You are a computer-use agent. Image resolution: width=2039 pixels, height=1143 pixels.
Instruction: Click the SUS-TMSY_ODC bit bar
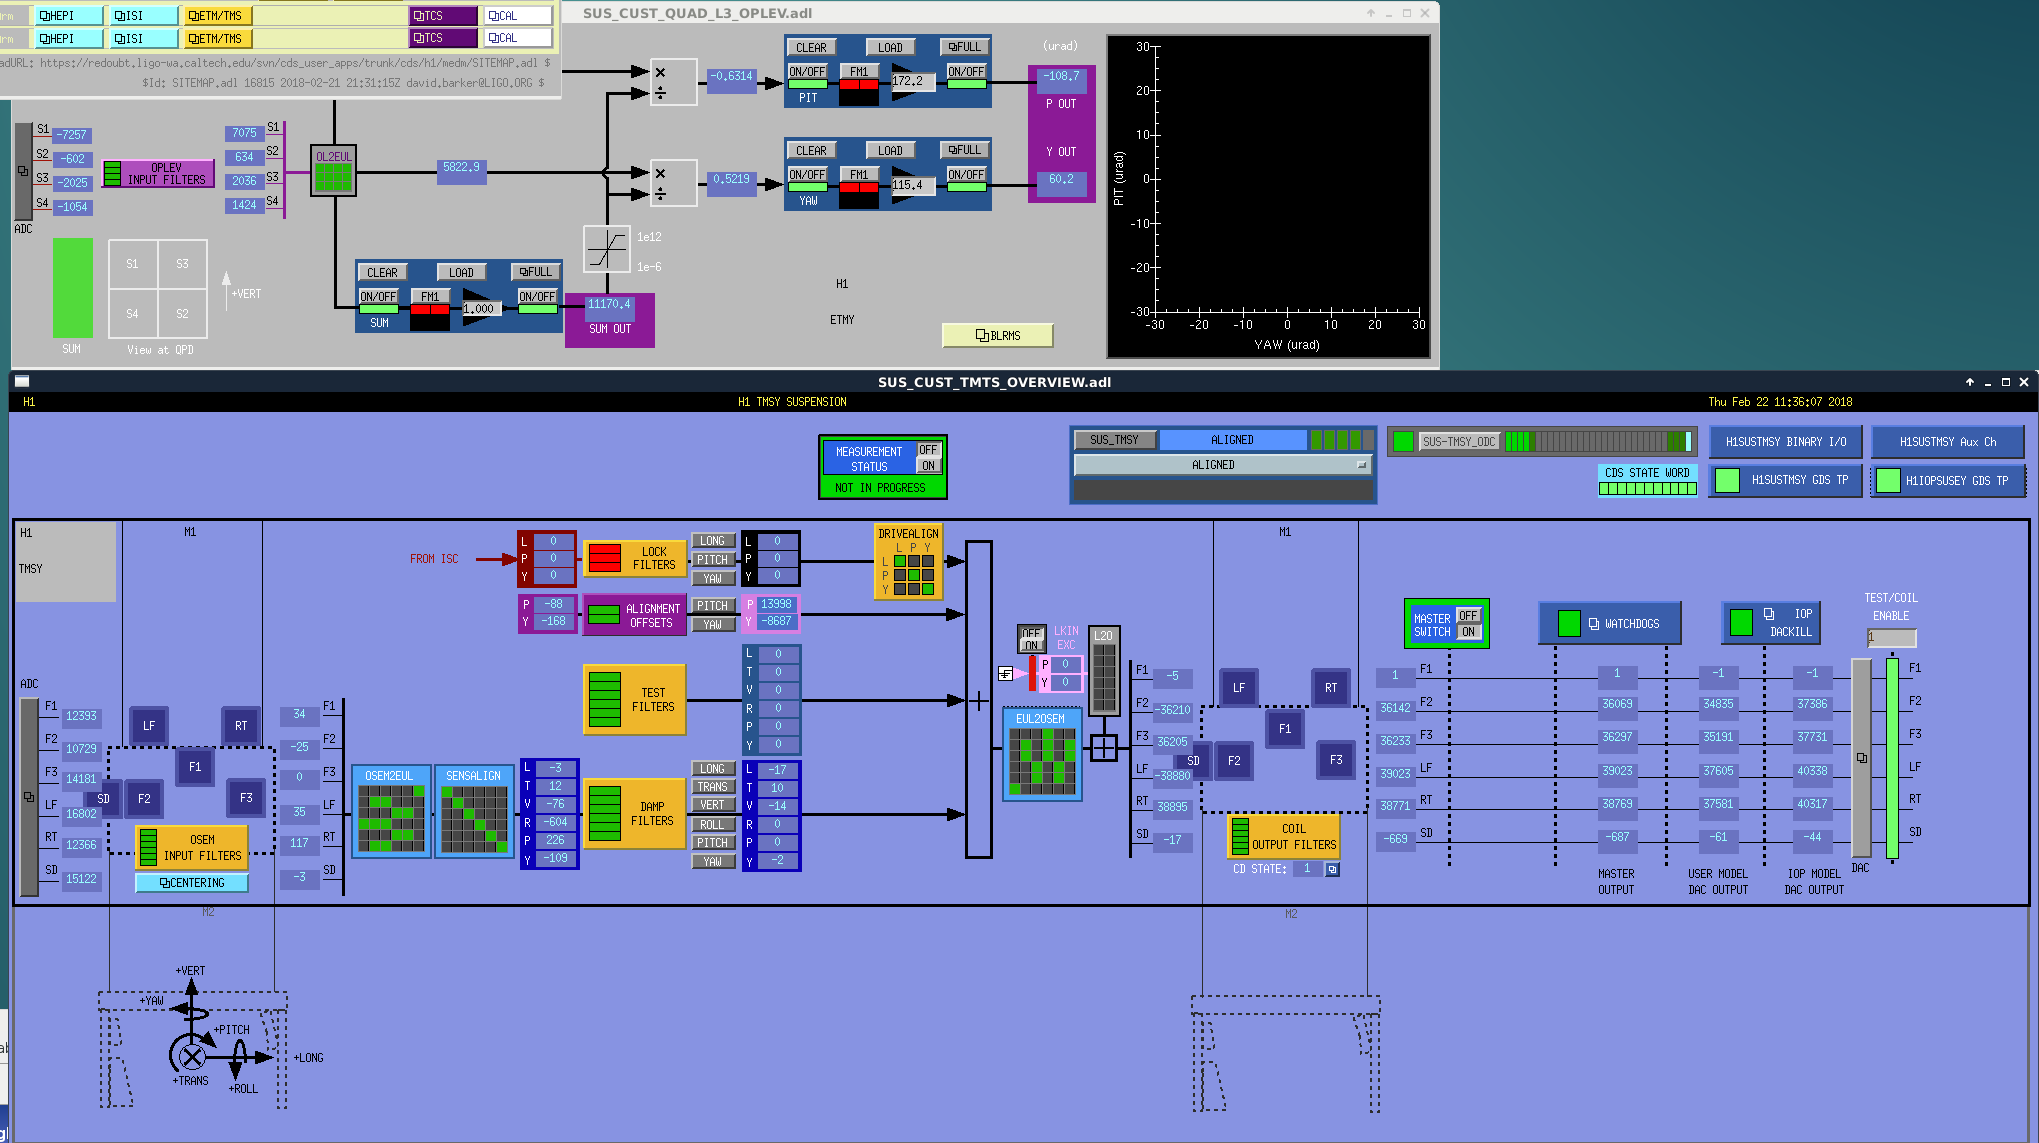[1599, 441]
